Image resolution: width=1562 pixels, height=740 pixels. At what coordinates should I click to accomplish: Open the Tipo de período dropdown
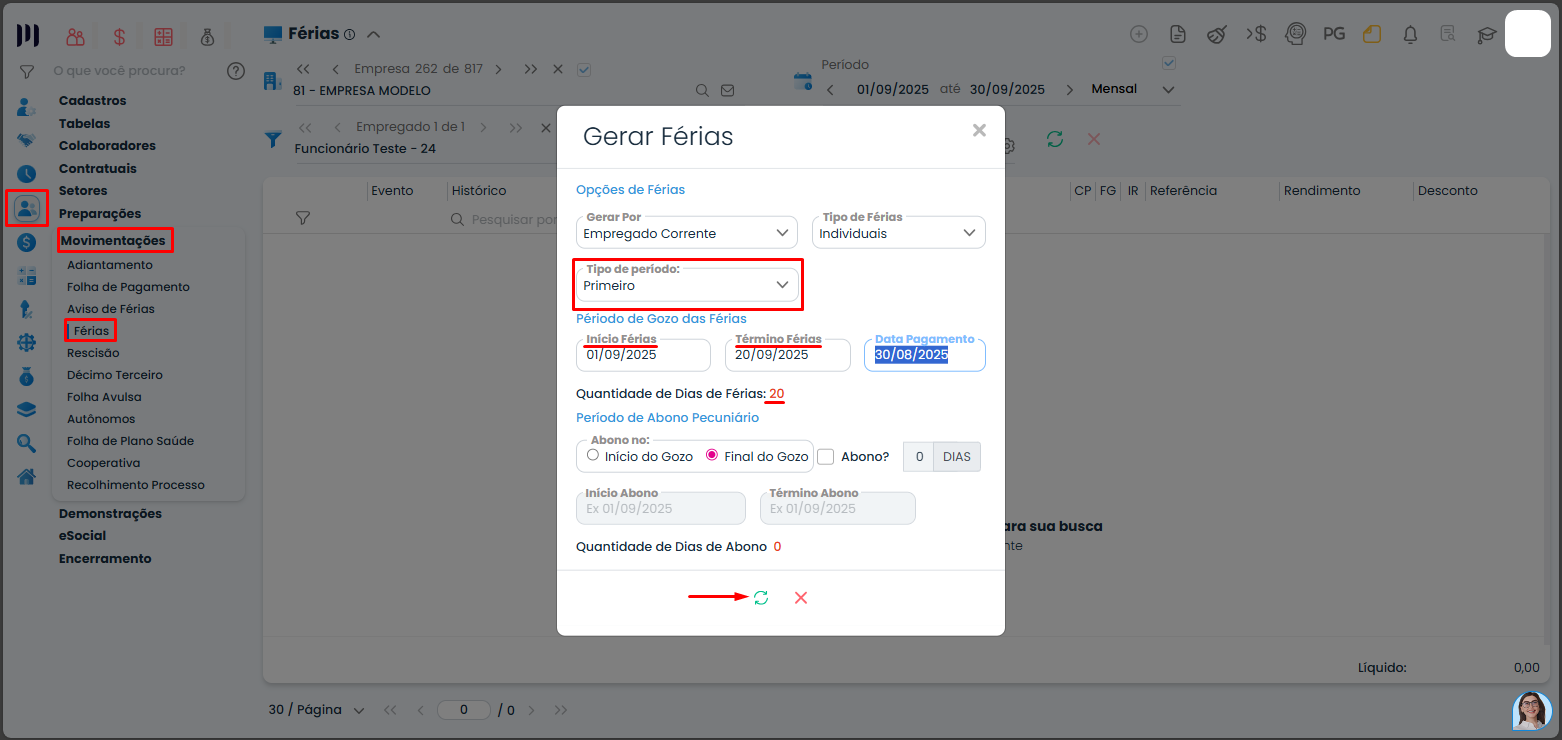[x=687, y=285]
